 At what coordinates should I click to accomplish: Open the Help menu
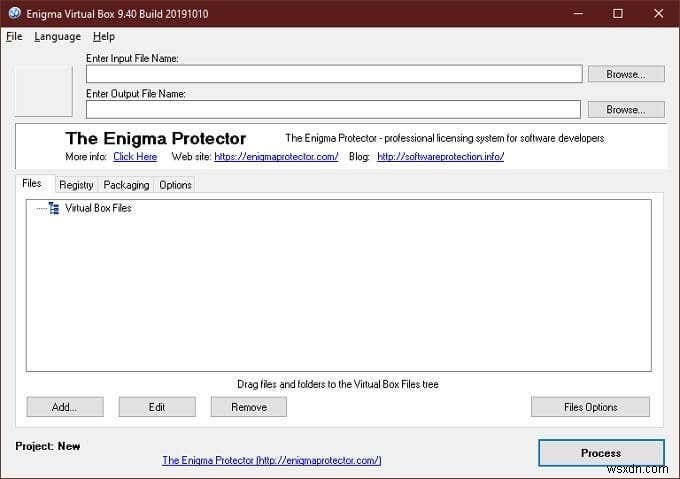pyautogui.click(x=104, y=37)
